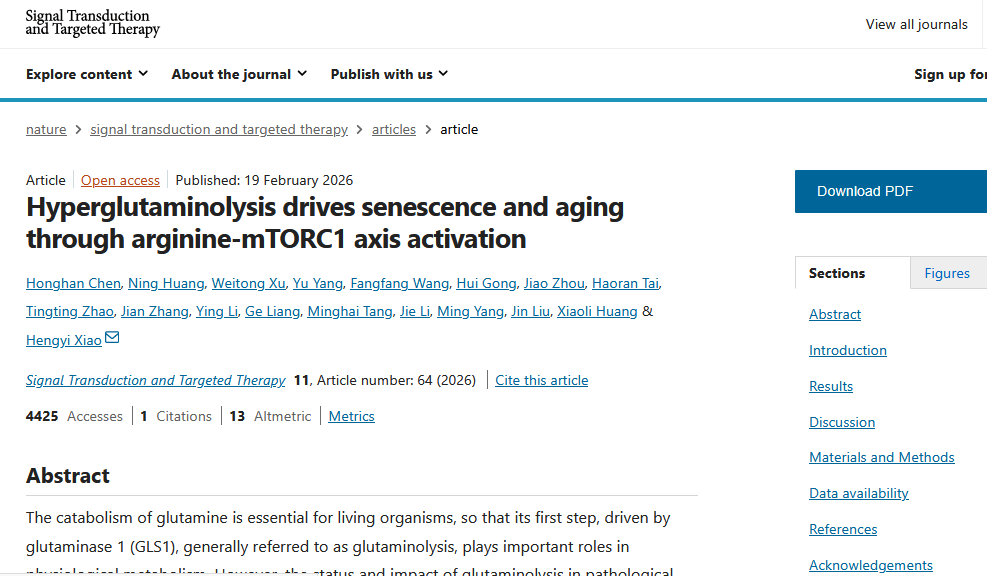Click the Open access link
Screen dimensions: 987x576
pyautogui.click(x=120, y=180)
